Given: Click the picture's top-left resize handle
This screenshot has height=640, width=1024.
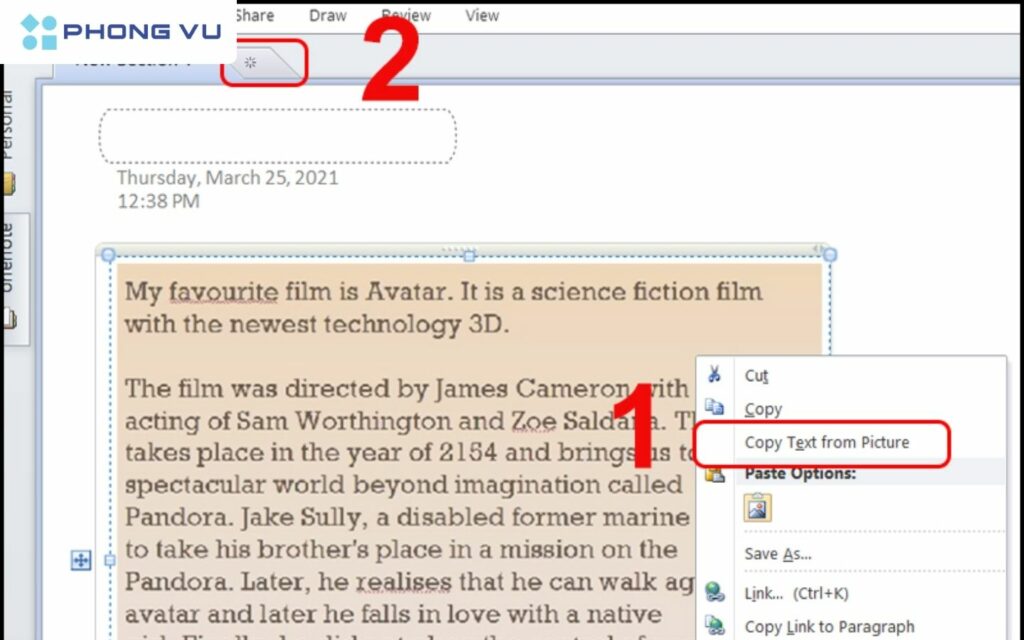Looking at the screenshot, I should [108, 256].
